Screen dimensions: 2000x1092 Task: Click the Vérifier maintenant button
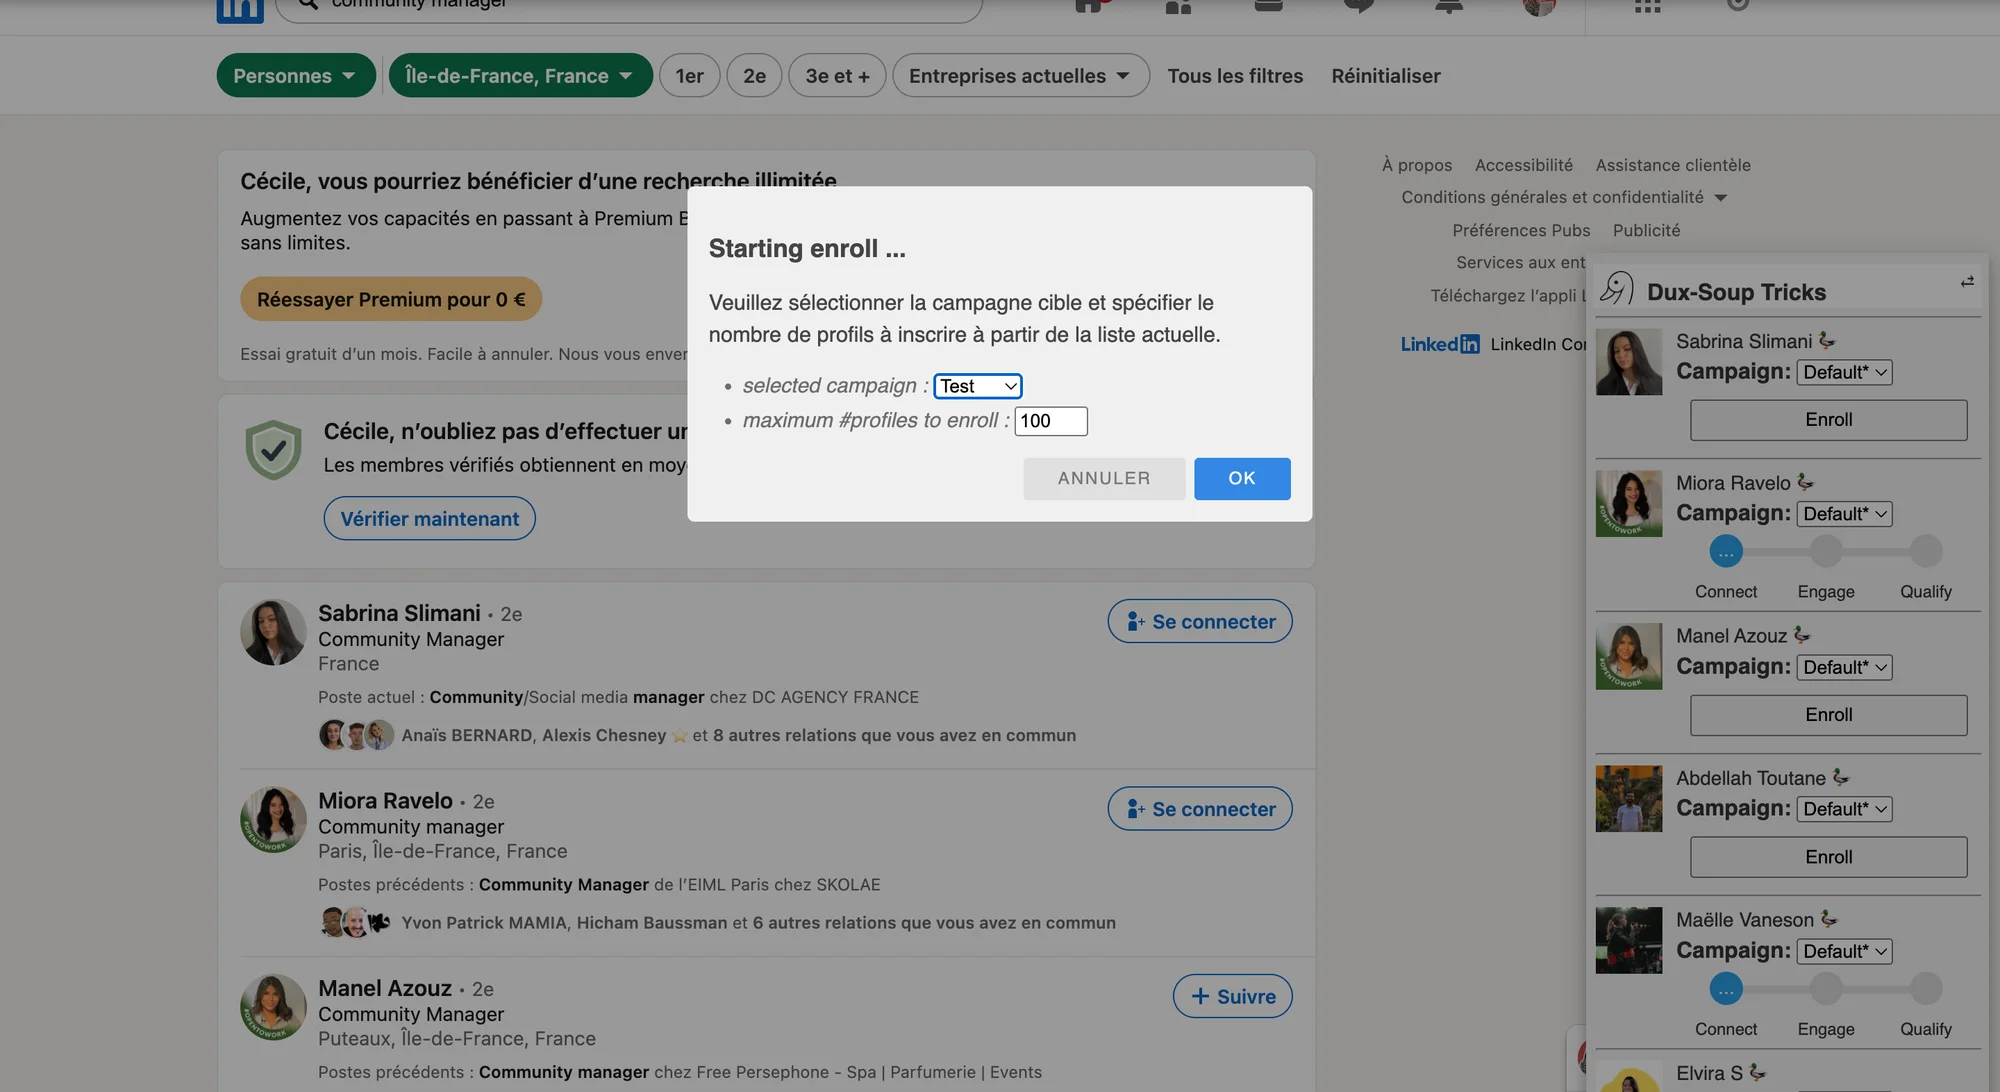tap(430, 518)
